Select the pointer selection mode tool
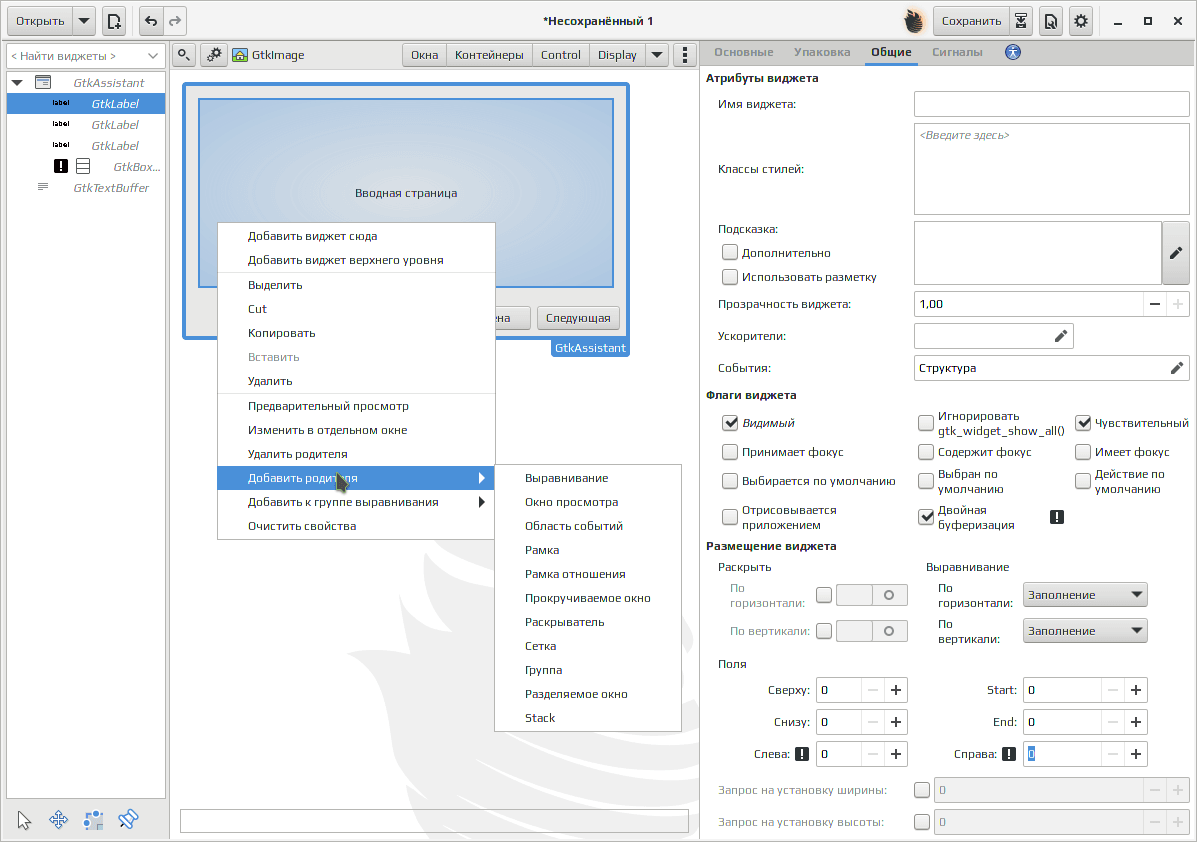This screenshot has height=842, width=1197. coord(24,821)
